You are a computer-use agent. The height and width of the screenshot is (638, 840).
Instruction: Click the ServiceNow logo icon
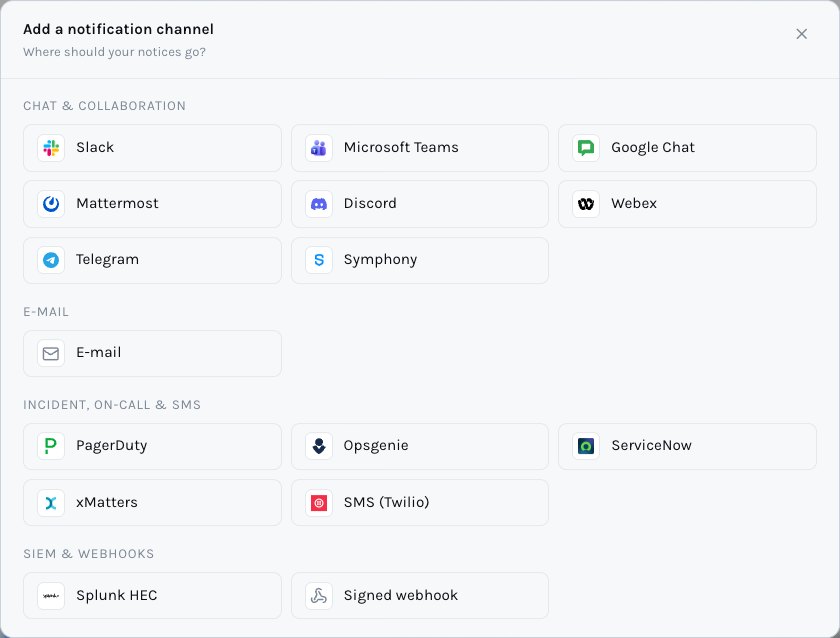(586, 446)
